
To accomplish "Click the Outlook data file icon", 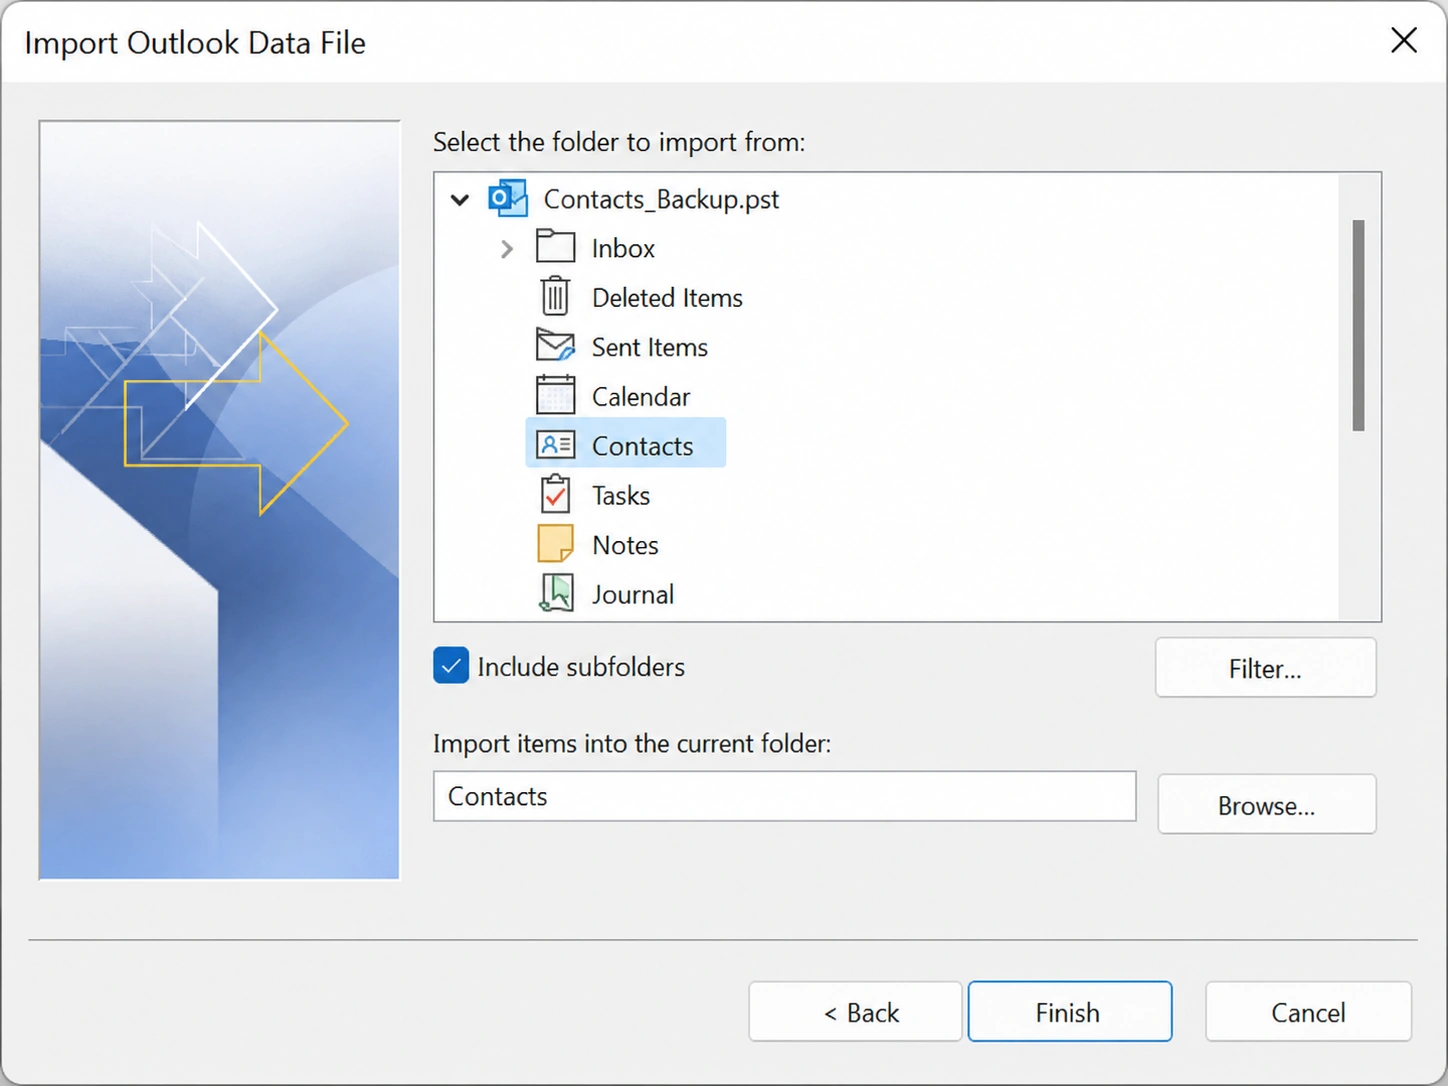I will coord(508,198).
